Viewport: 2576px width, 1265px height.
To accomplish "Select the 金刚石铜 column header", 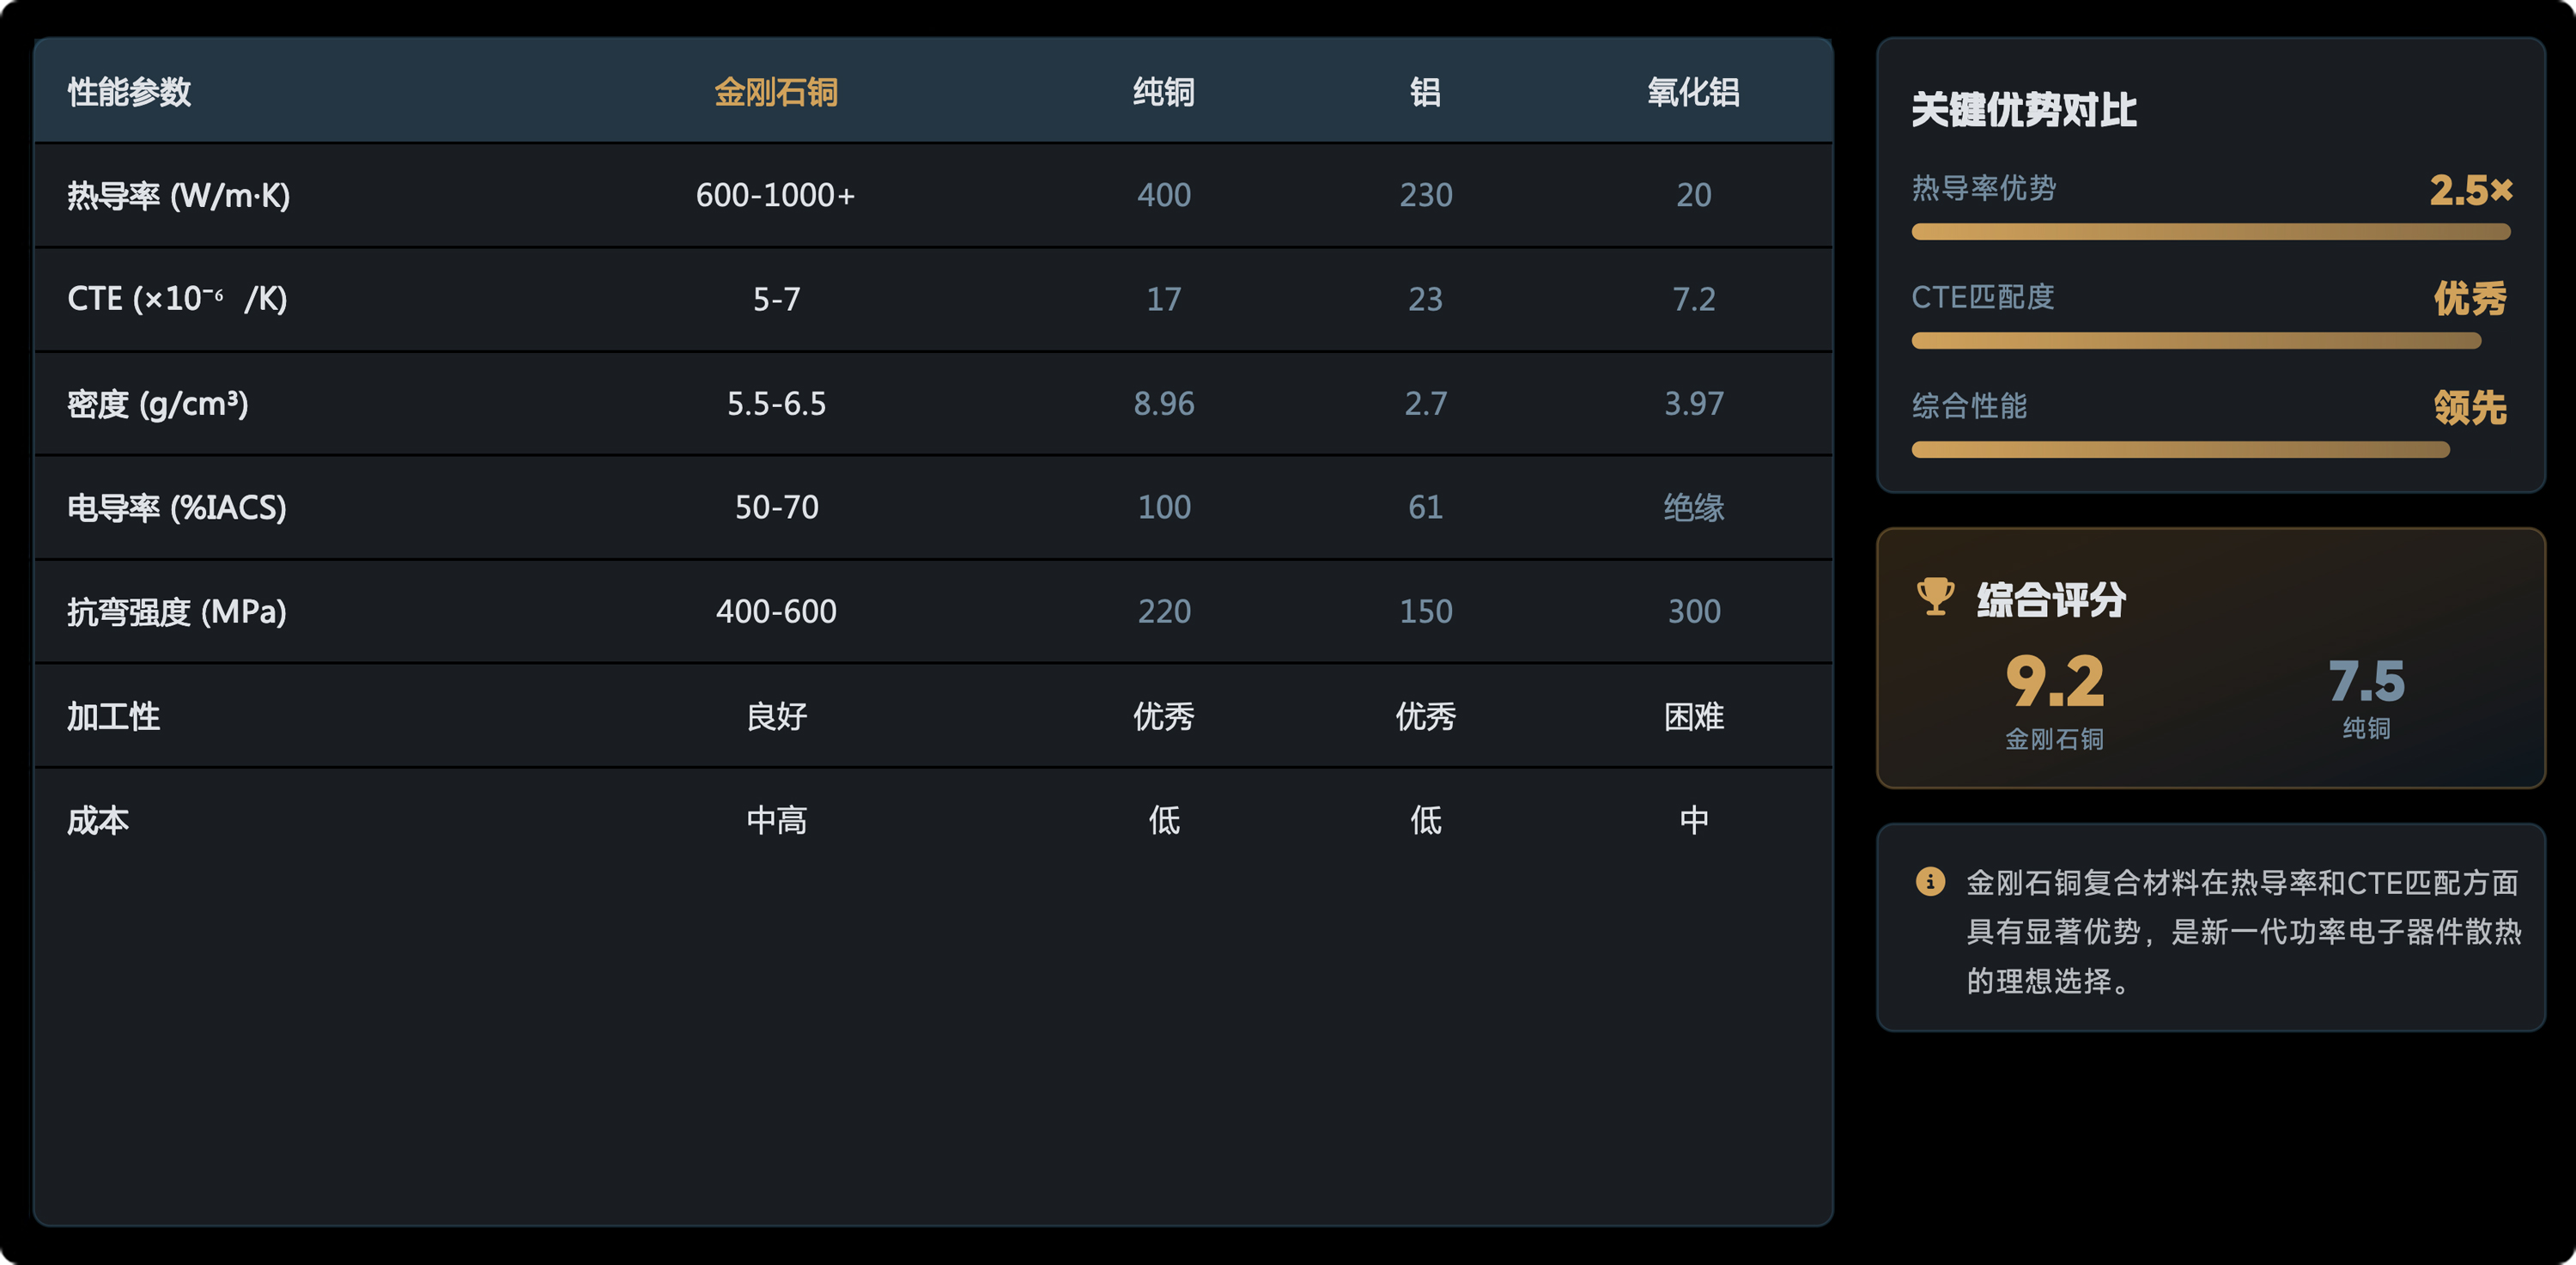I will [x=776, y=92].
